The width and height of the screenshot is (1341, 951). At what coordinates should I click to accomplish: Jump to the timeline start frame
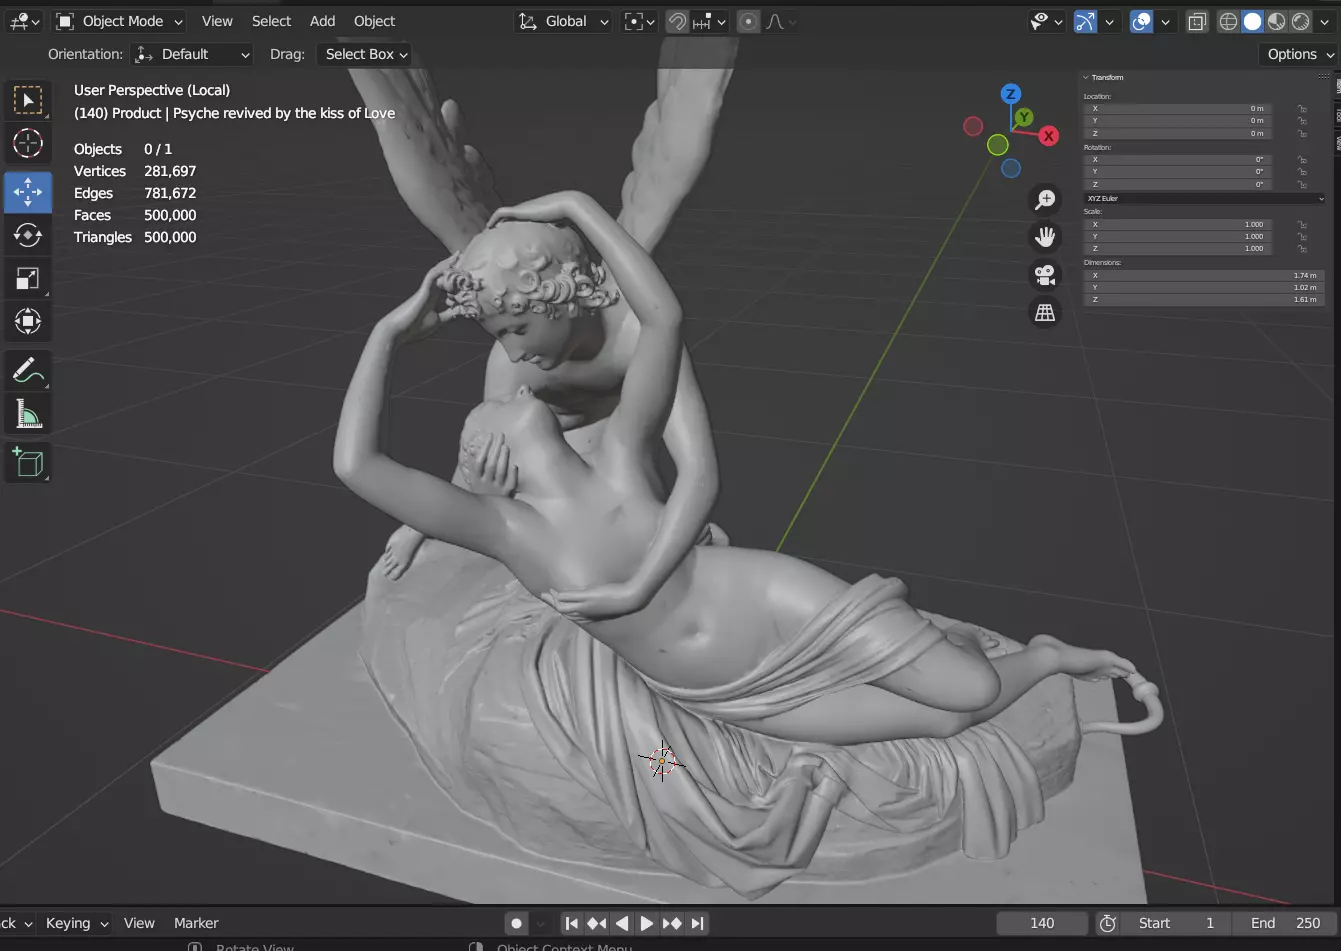click(571, 923)
